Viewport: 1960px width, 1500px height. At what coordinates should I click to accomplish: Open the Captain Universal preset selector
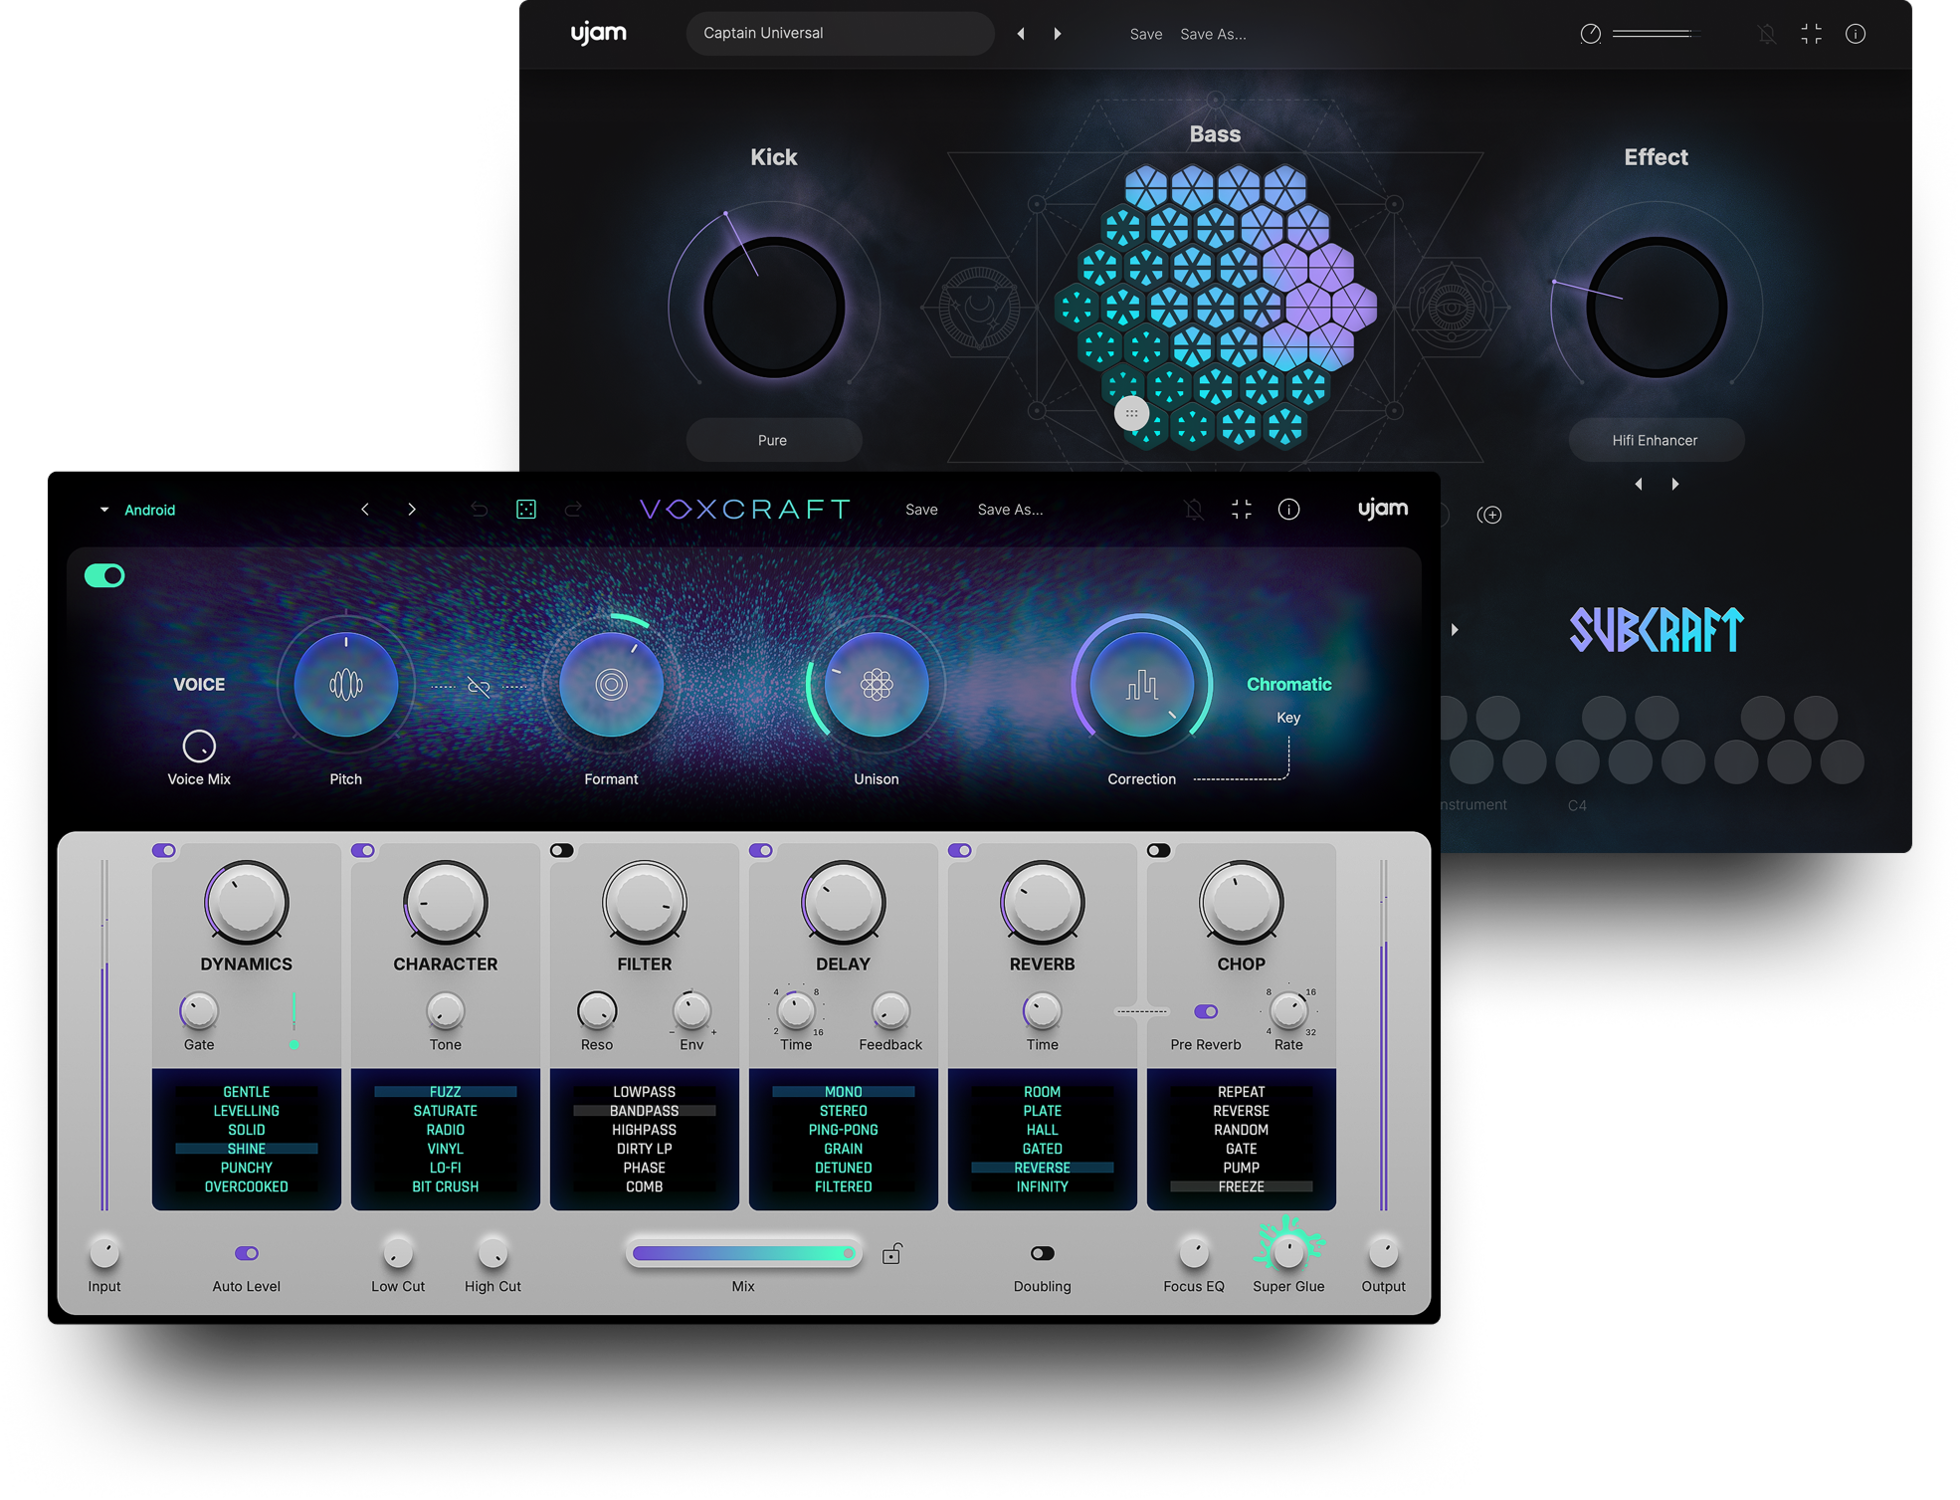(839, 33)
